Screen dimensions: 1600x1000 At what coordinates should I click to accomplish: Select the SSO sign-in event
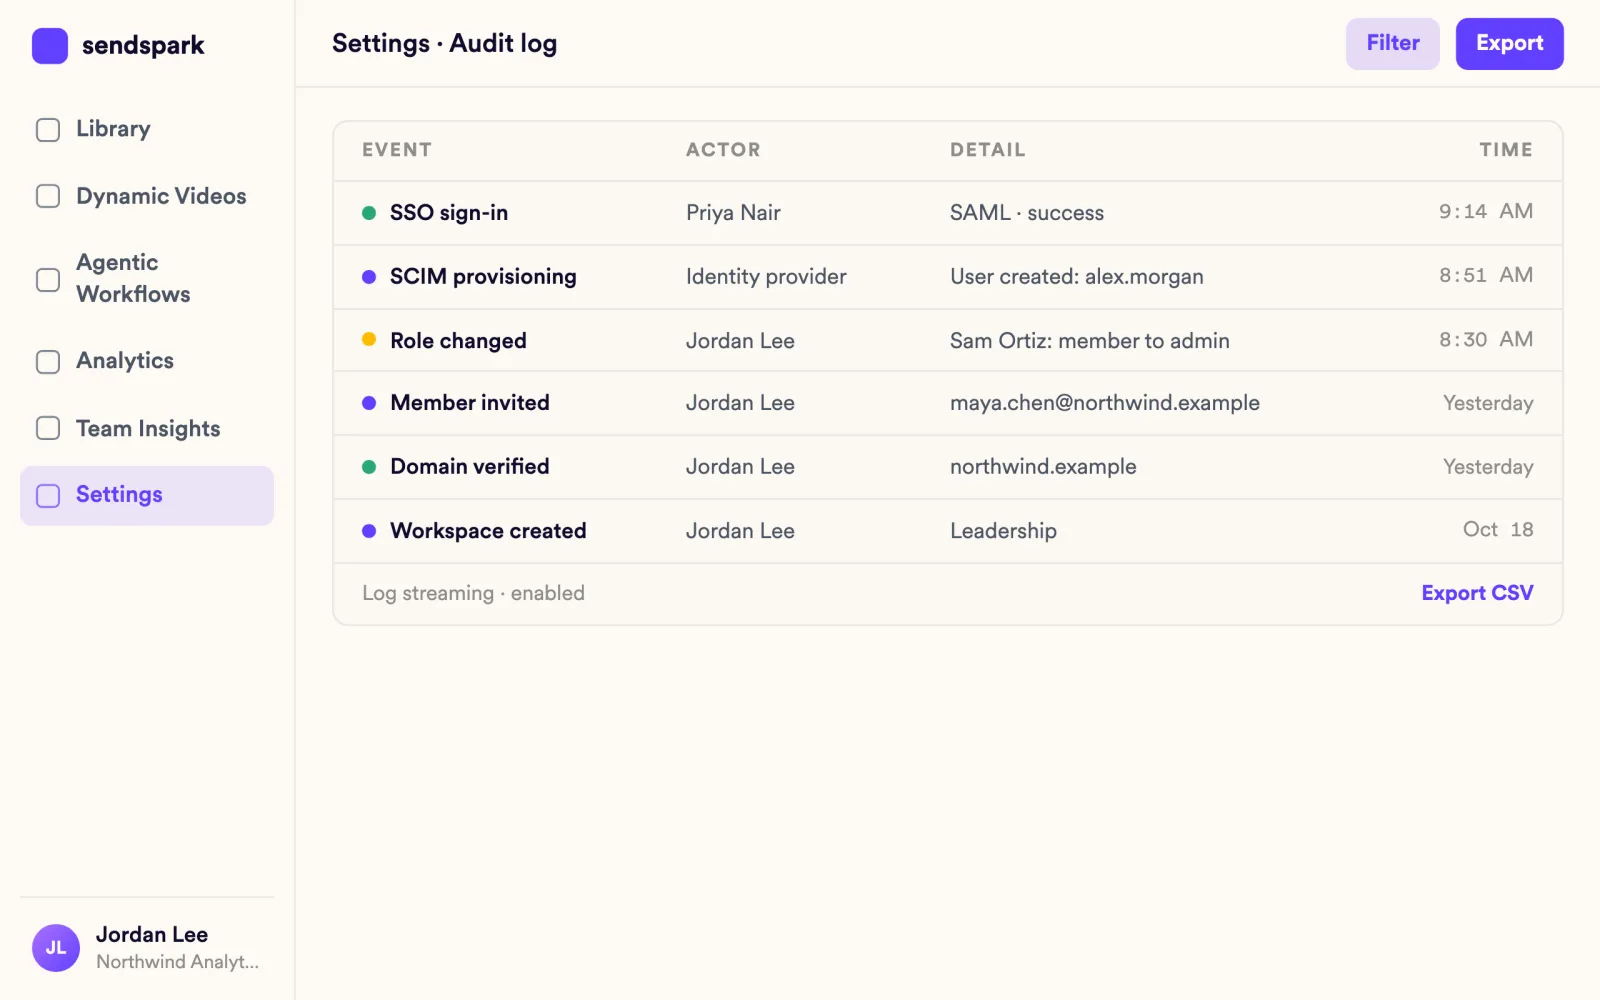coord(449,213)
